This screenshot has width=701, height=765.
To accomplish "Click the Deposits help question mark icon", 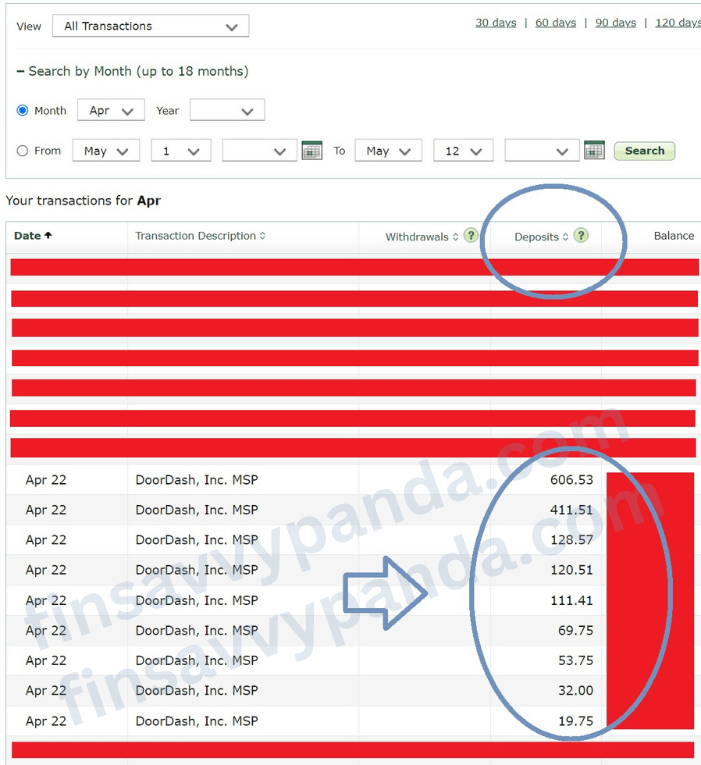I will click(581, 236).
